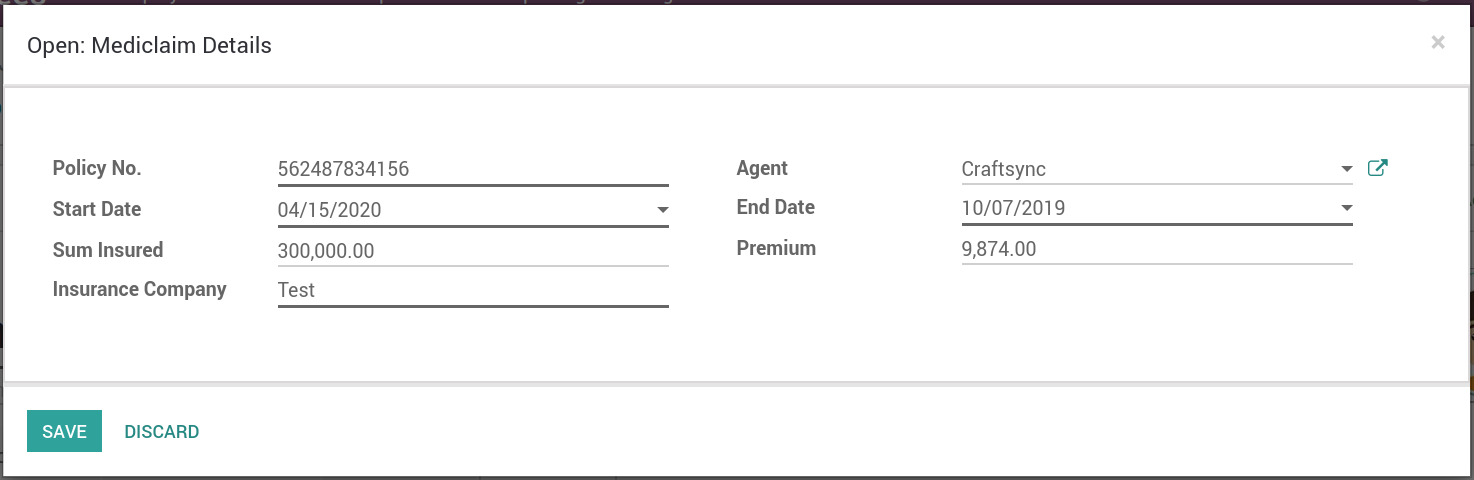This screenshot has width=1474, height=480.
Task: Open the Agent external link icon
Action: tap(1377, 168)
